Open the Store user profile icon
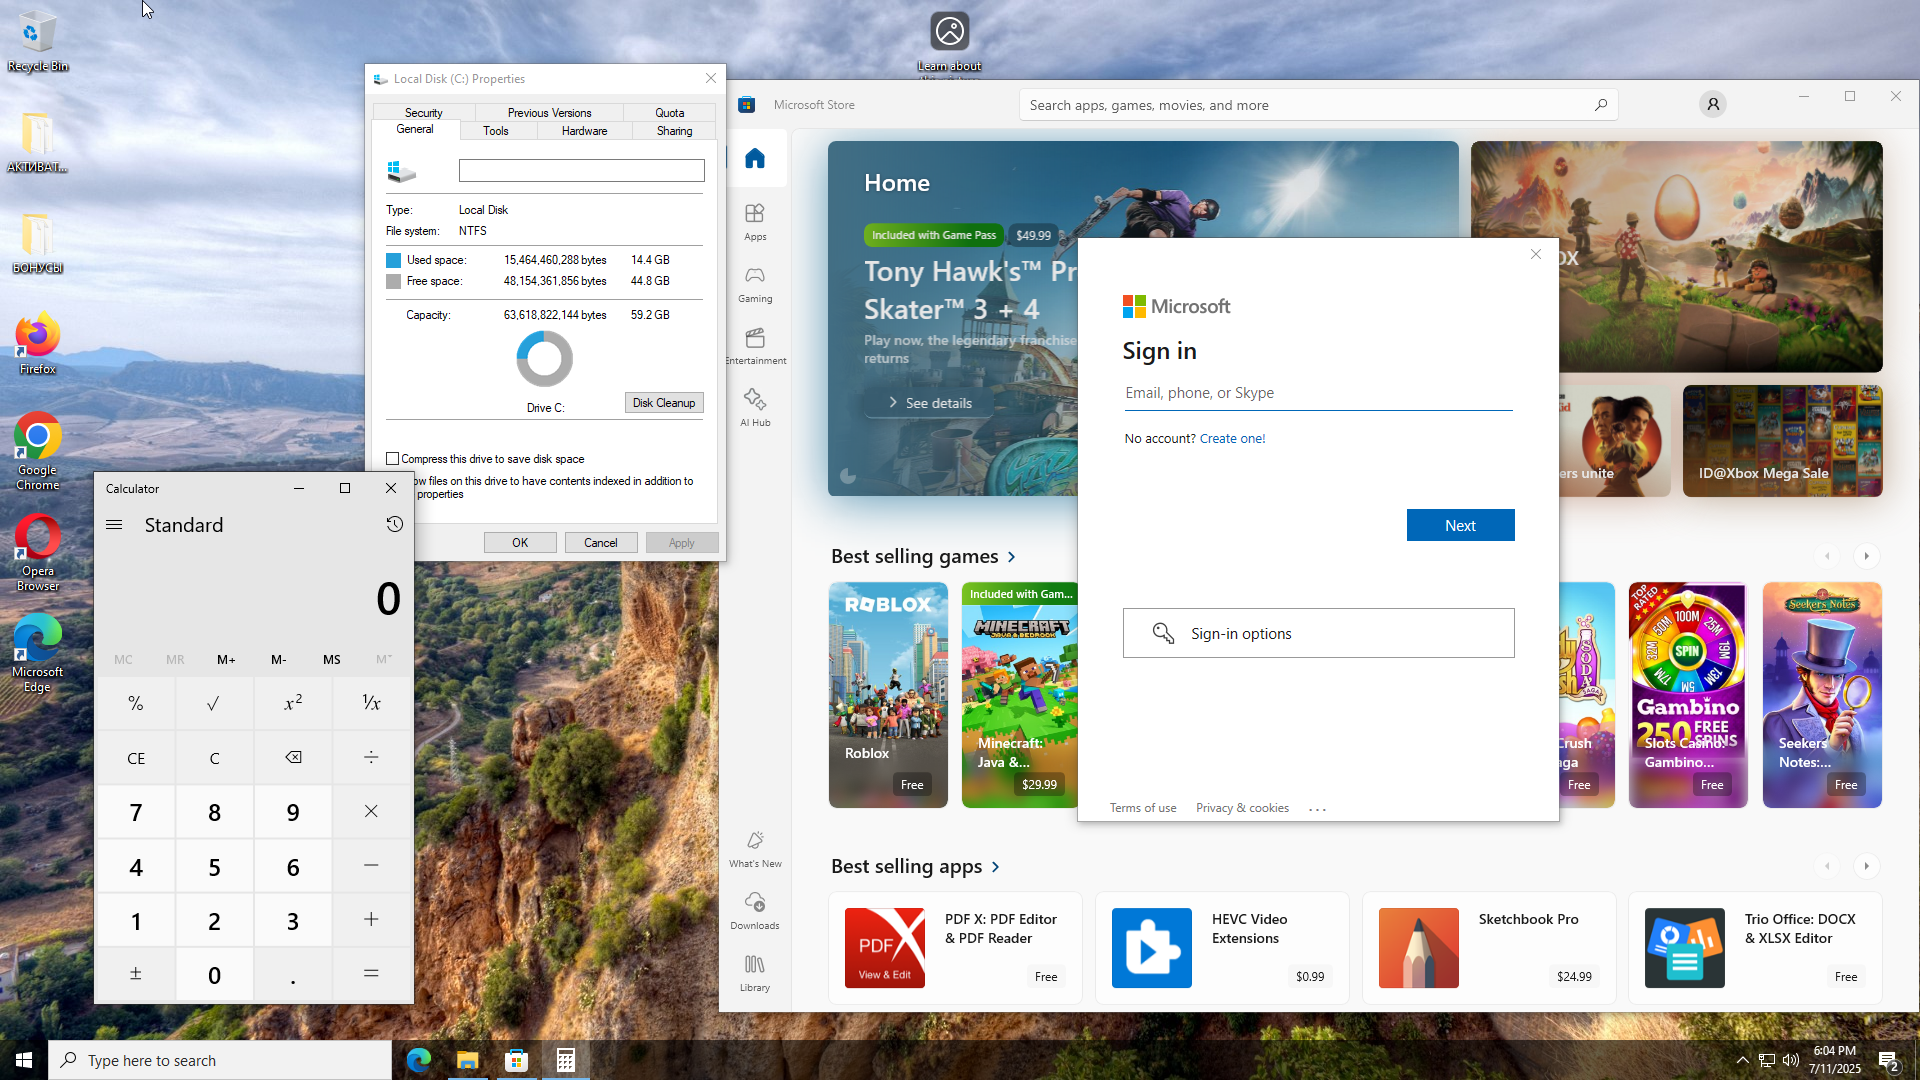 tap(1712, 104)
